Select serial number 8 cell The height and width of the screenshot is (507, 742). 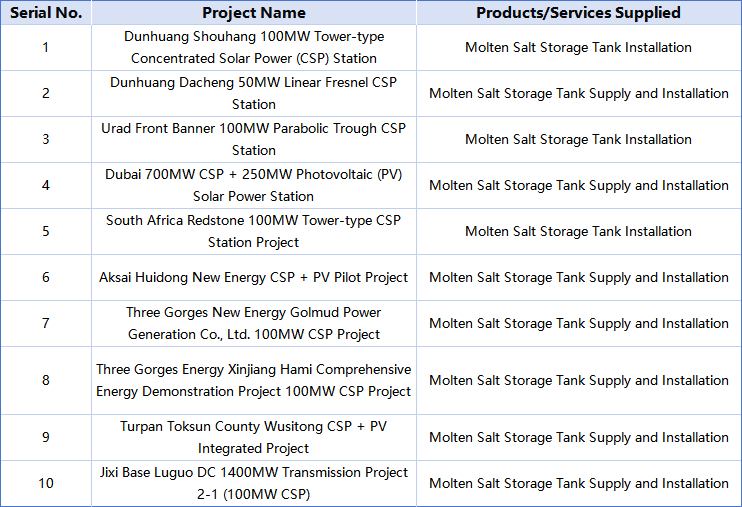[45, 380]
